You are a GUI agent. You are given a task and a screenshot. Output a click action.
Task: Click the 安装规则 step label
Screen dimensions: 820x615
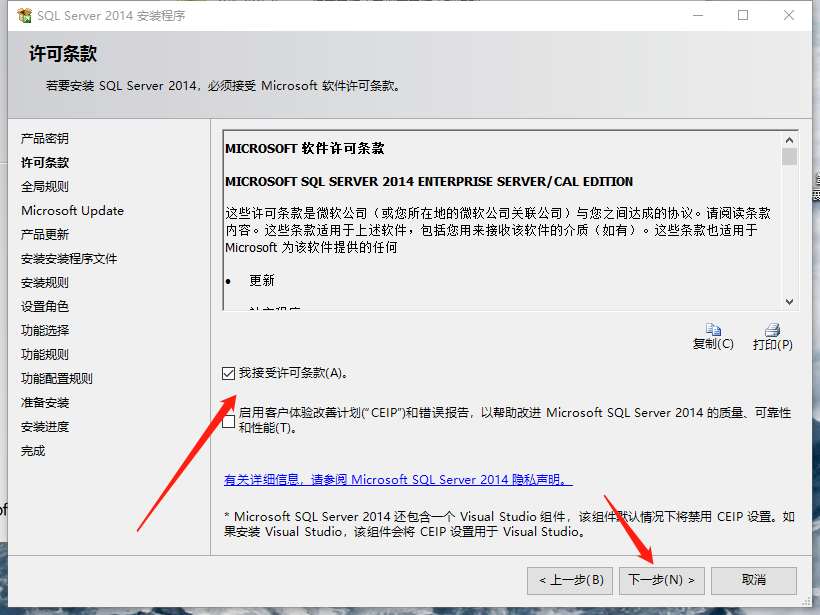click(x=45, y=283)
